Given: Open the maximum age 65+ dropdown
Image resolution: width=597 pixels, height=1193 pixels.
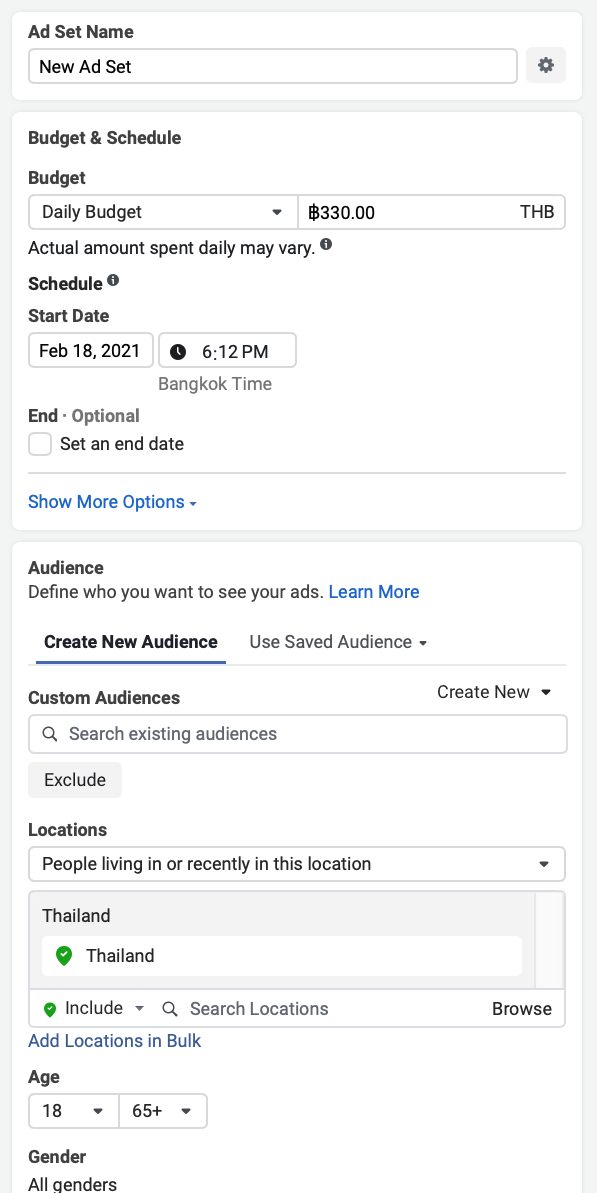Looking at the screenshot, I should pyautogui.click(x=163, y=1111).
